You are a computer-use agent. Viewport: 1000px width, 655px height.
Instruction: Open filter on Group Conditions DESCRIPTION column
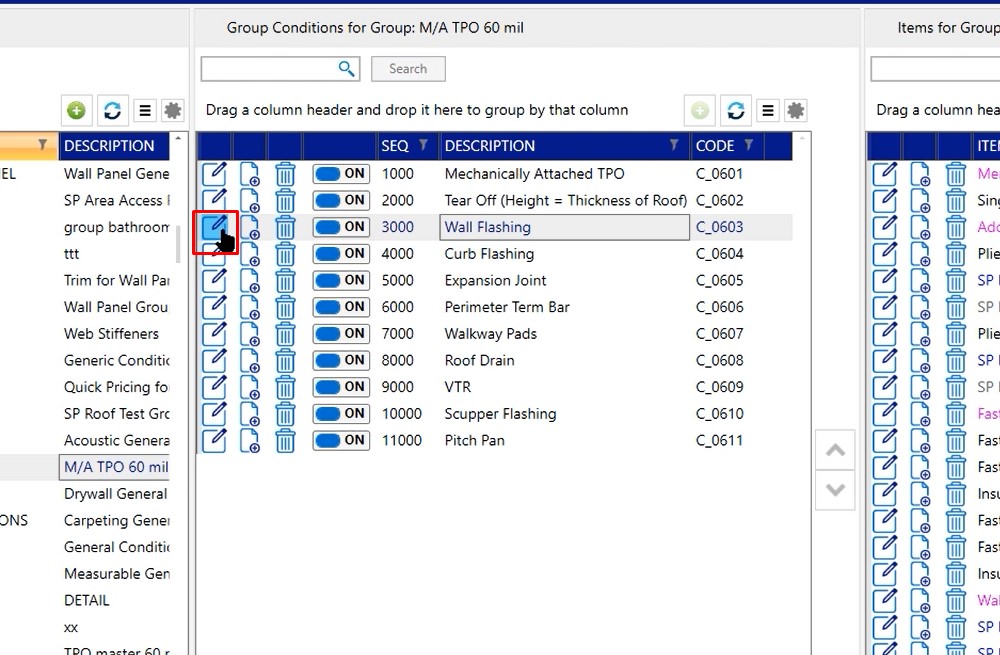click(x=675, y=146)
